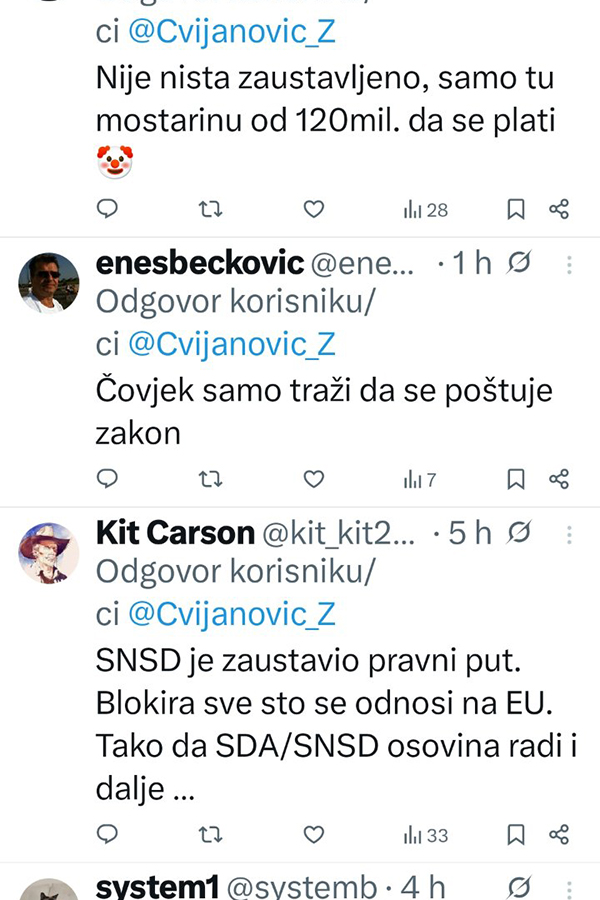
Task: Open the @Cvijanovic_Z mention in enesbeckovic's reply
Action: coord(232,344)
